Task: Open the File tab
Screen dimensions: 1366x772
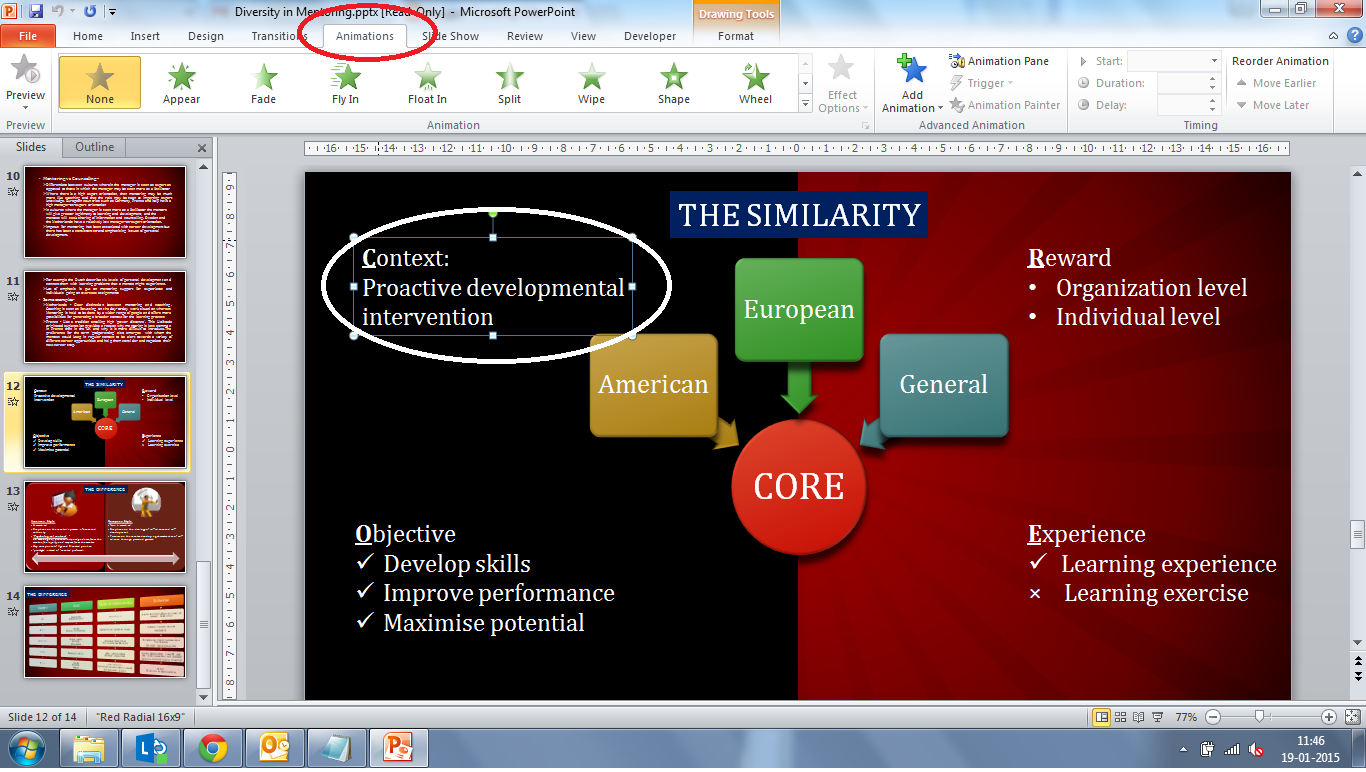Action: 28,36
